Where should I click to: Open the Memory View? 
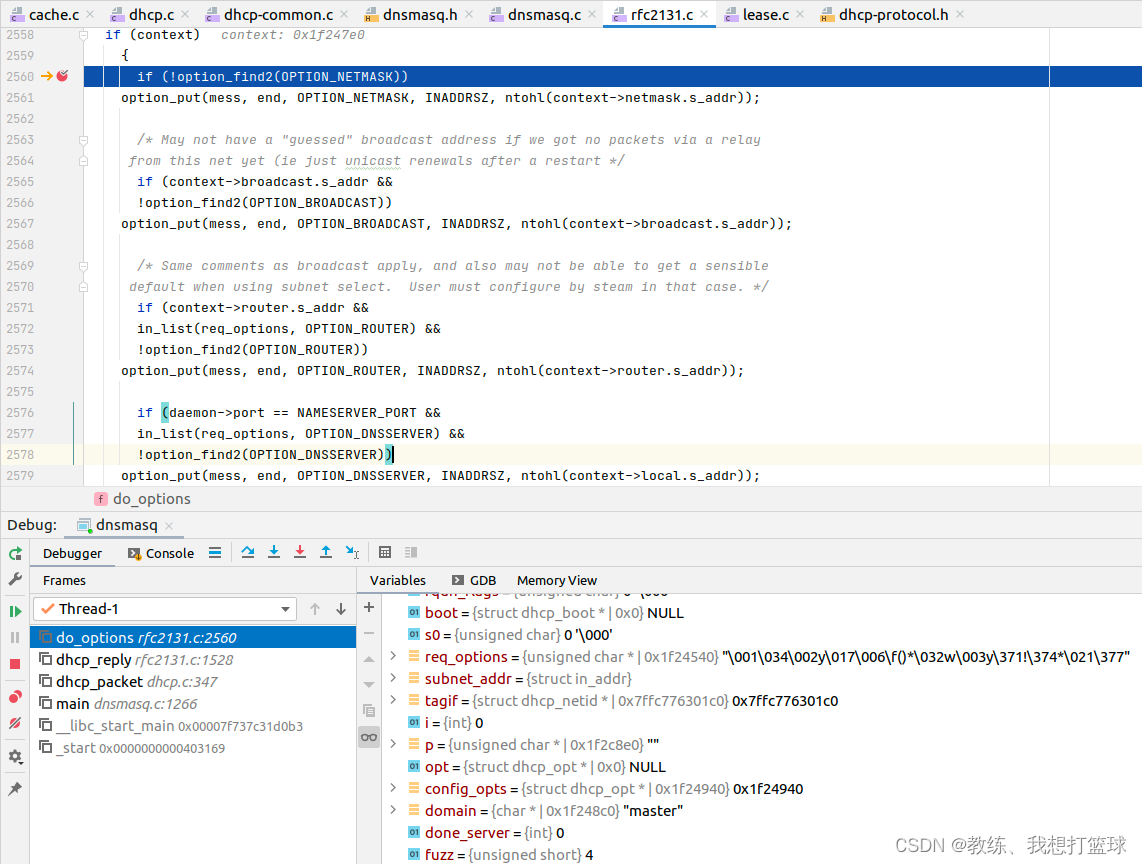556,580
